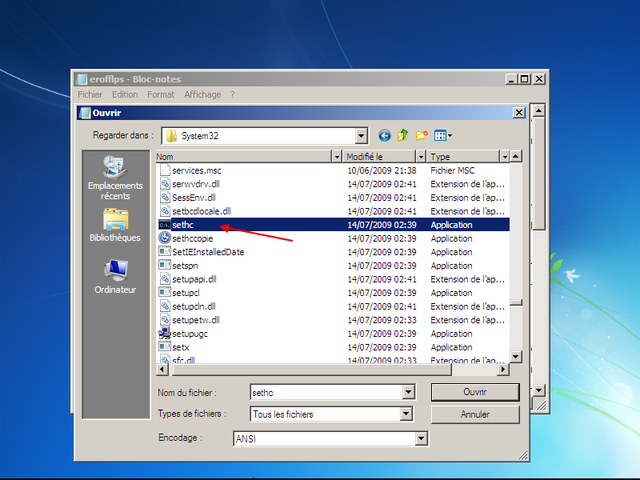The width and height of the screenshot is (640, 480).
Task: Click the Fichier MSC type cell
Action: [452, 170]
